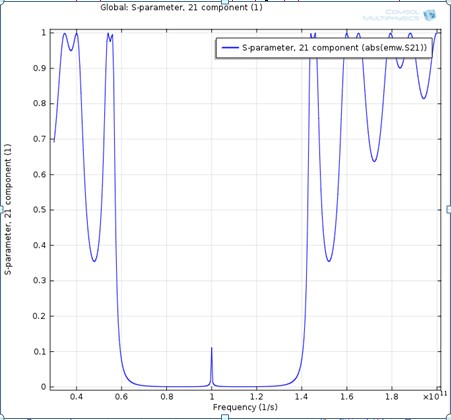Click the y-axis tick label 0.5
Screen dimensions: 451x420
[x=39, y=210]
